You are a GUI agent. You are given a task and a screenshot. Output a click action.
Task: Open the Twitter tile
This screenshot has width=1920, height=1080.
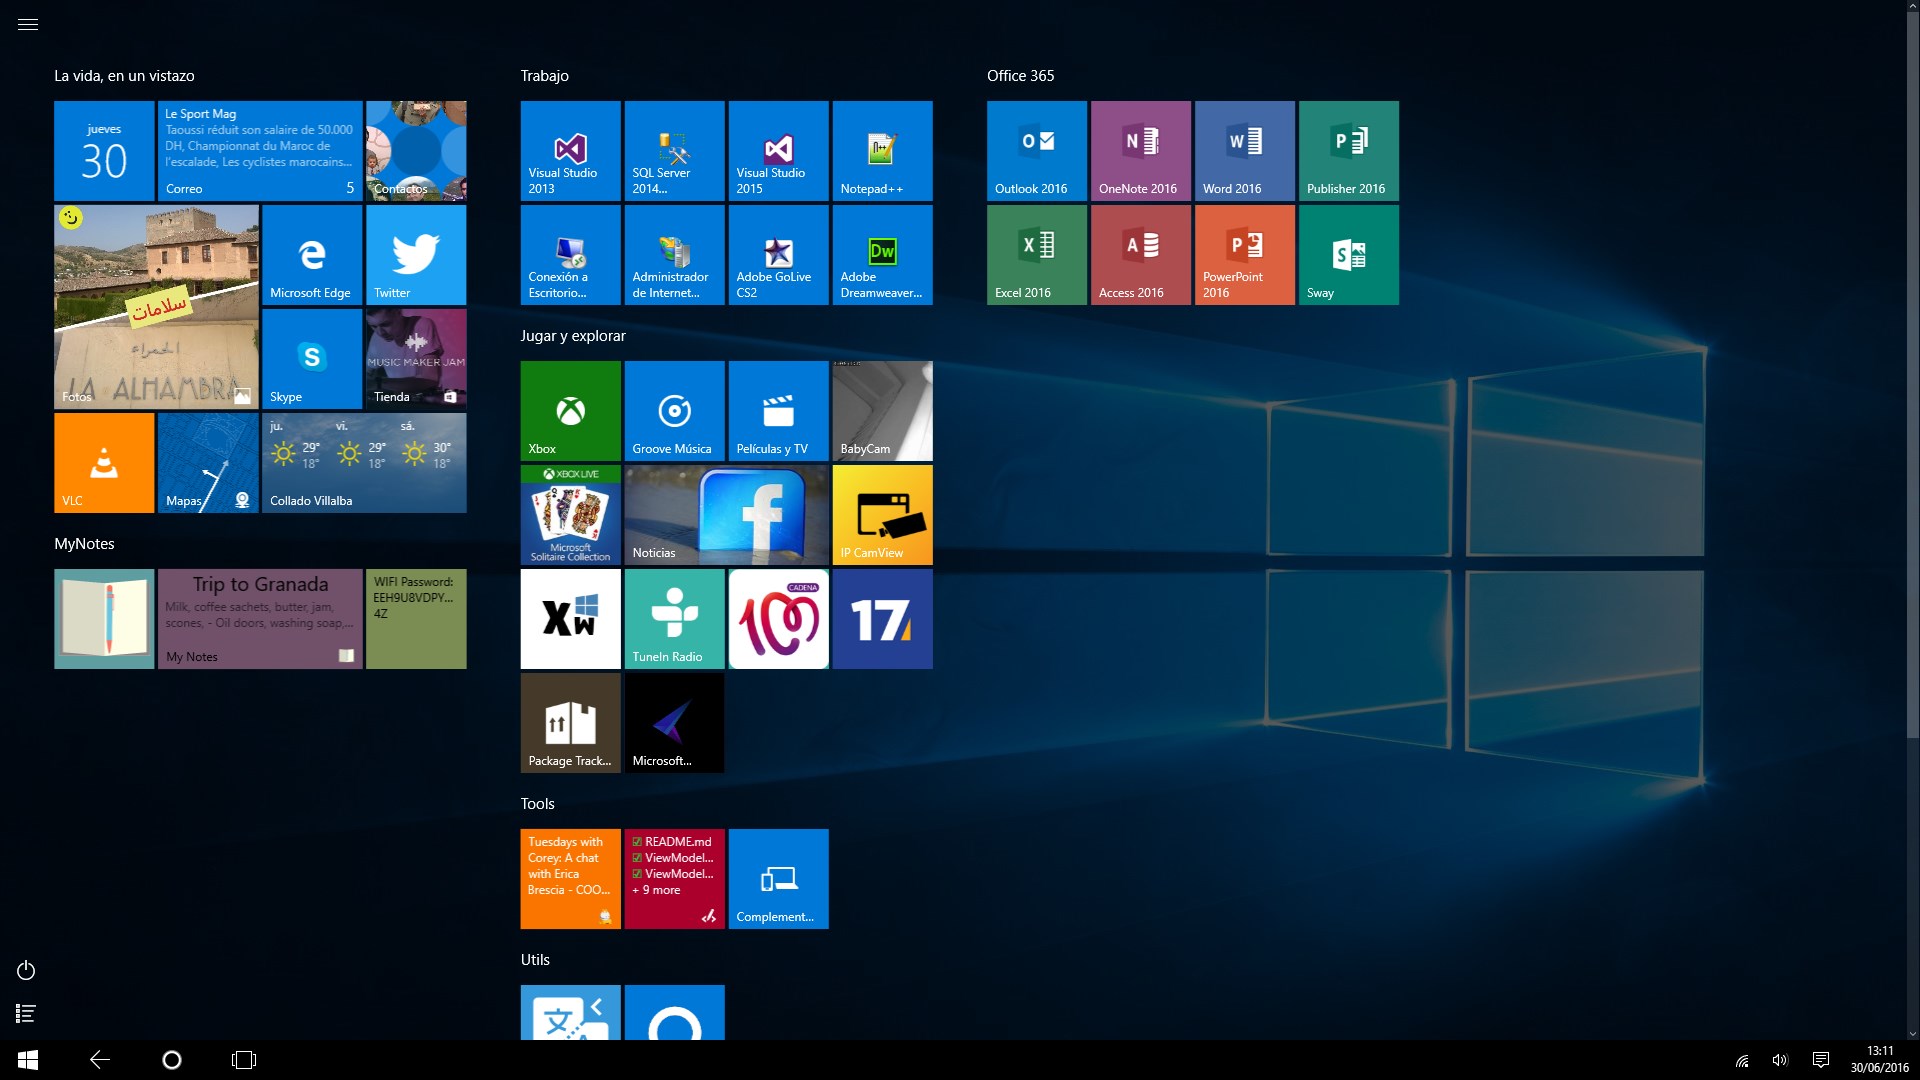click(x=416, y=255)
